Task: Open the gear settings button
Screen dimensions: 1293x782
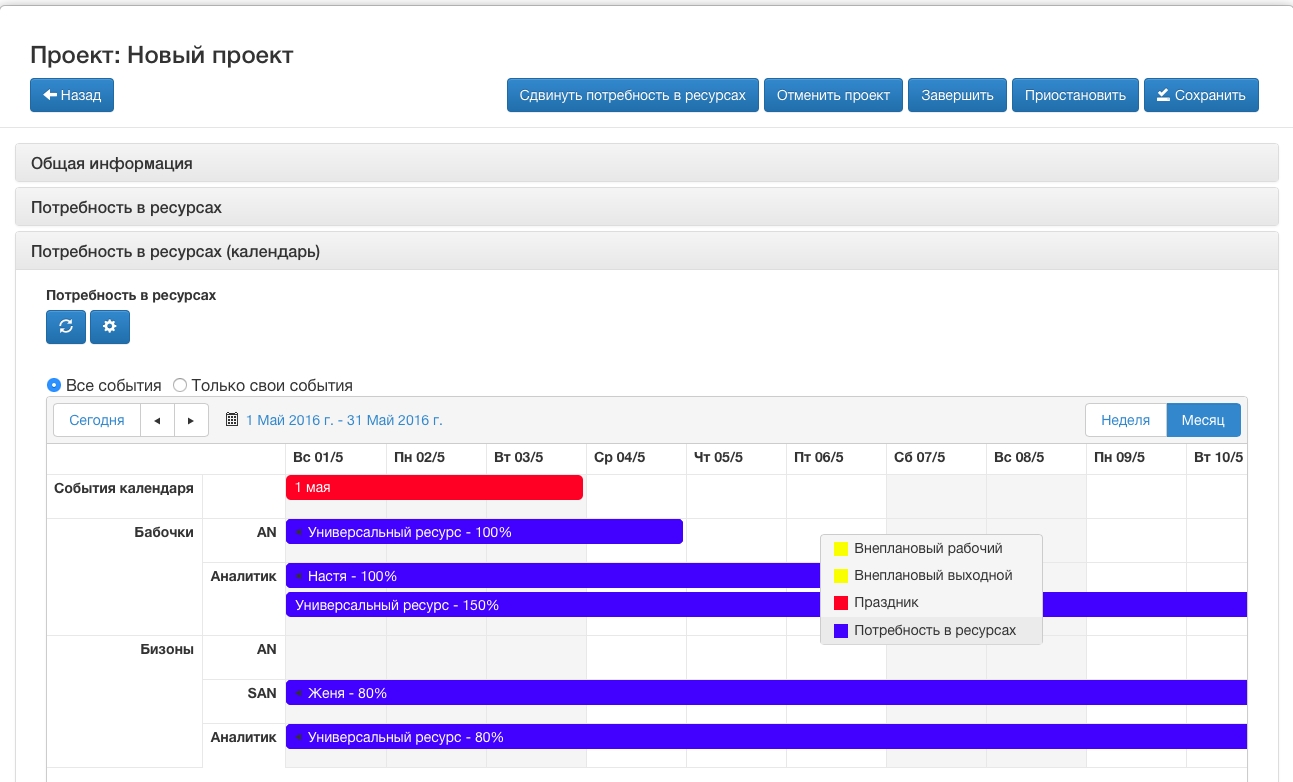Action: click(x=110, y=327)
